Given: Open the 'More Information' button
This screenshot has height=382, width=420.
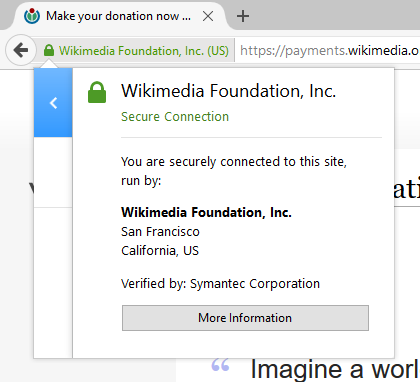Looking at the screenshot, I should (x=245, y=318).
